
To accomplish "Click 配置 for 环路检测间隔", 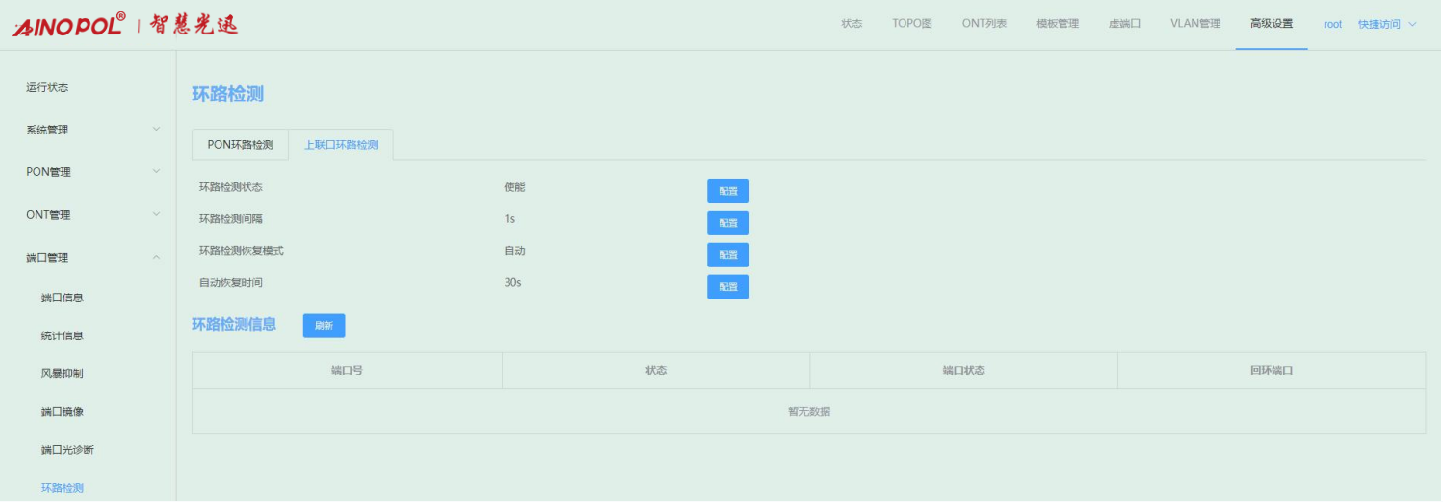I will [727, 223].
